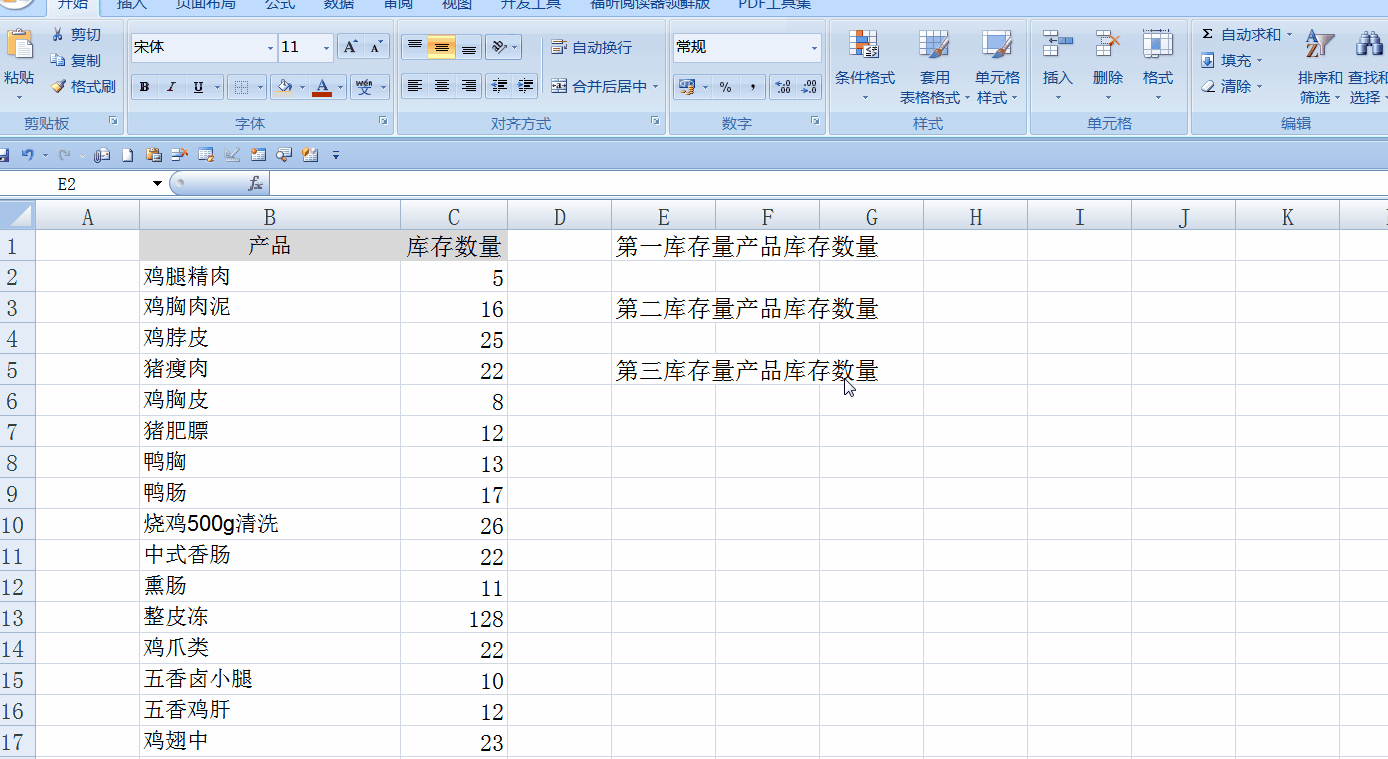The height and width of the screenshot is (759, 1388).
Task: Enable Wrap Text (自动换行)
Action: [x=591, y=47]
